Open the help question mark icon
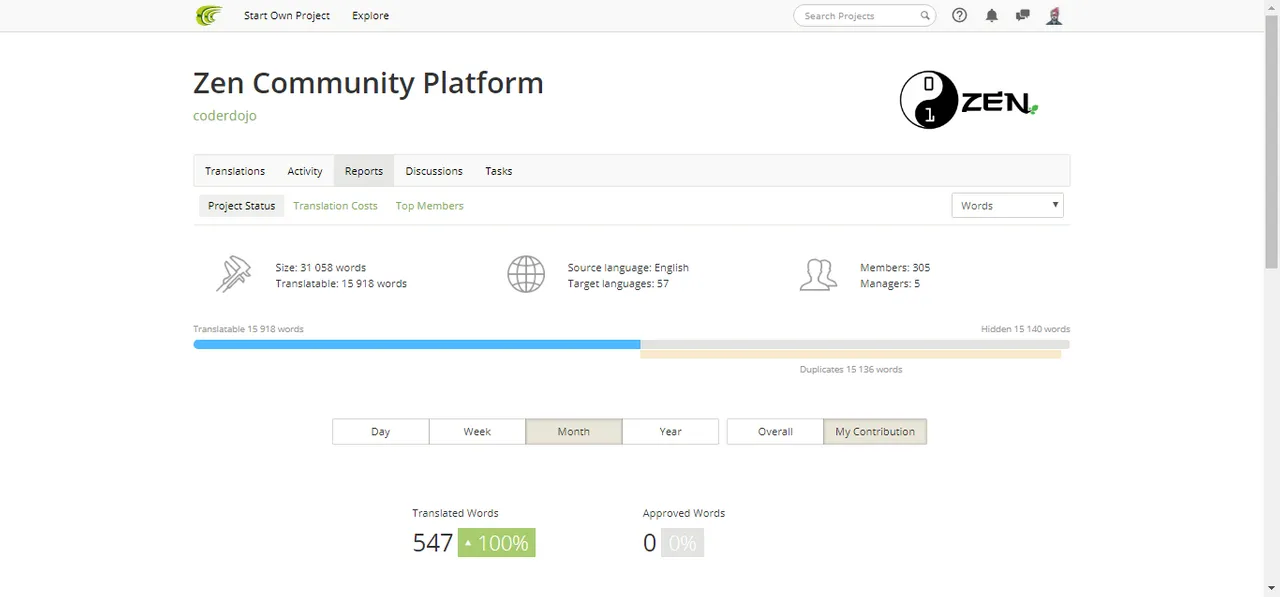The height and width of the screenshot is (597, 1280). tap(960, 15)
